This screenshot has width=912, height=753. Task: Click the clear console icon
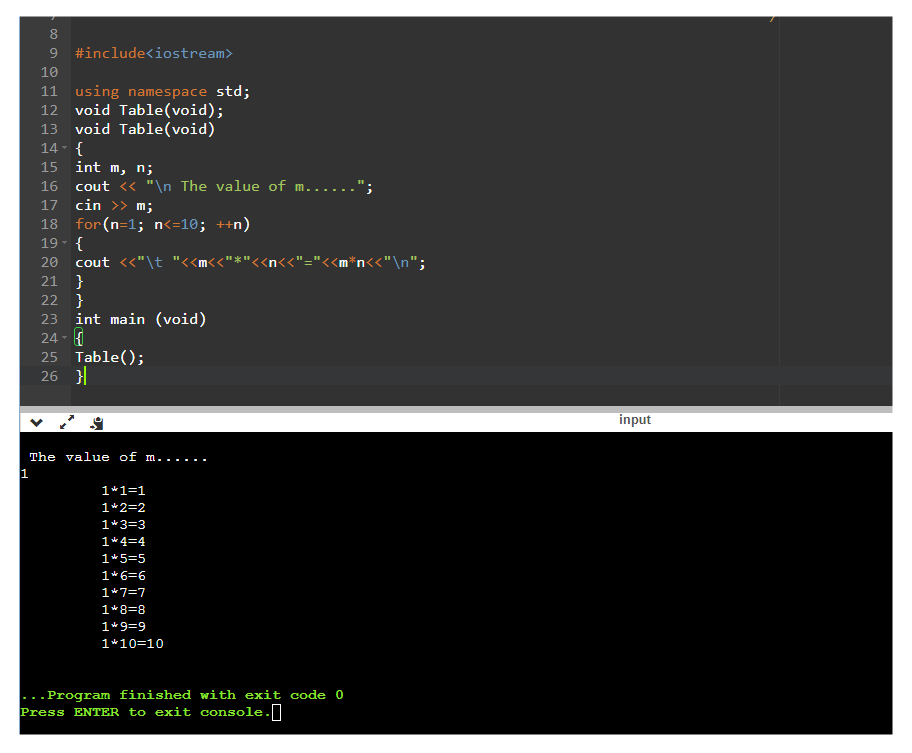[97, 423]
